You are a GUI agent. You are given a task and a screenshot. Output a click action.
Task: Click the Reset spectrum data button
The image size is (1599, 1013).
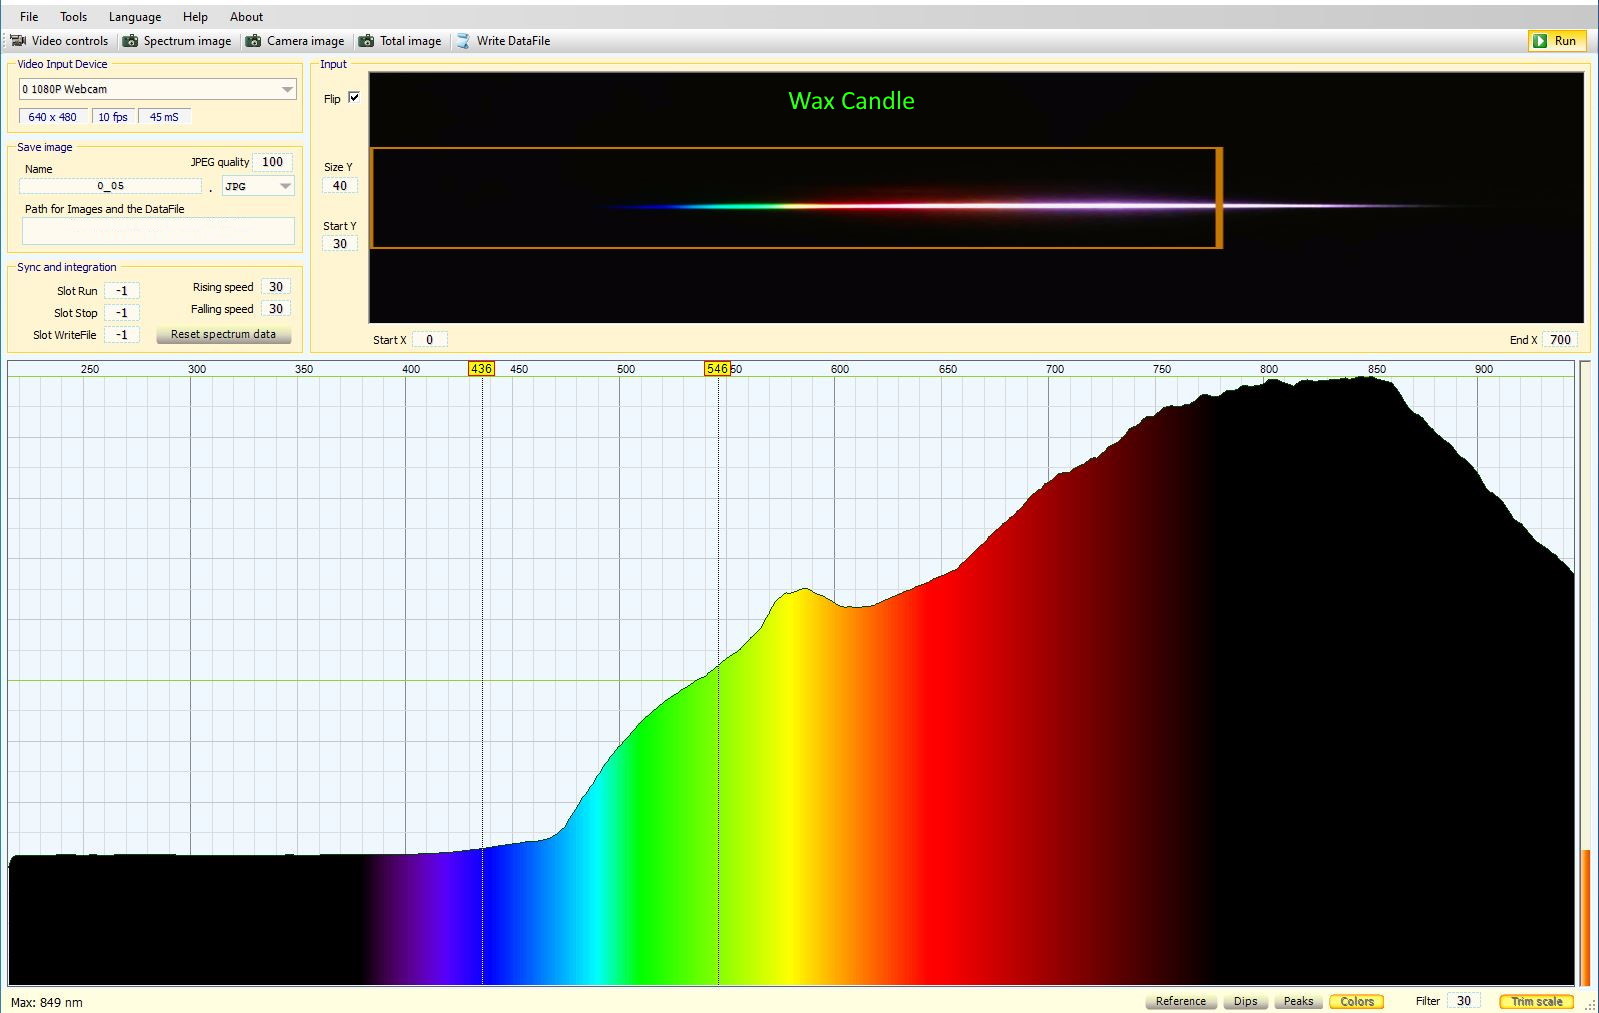223,335
